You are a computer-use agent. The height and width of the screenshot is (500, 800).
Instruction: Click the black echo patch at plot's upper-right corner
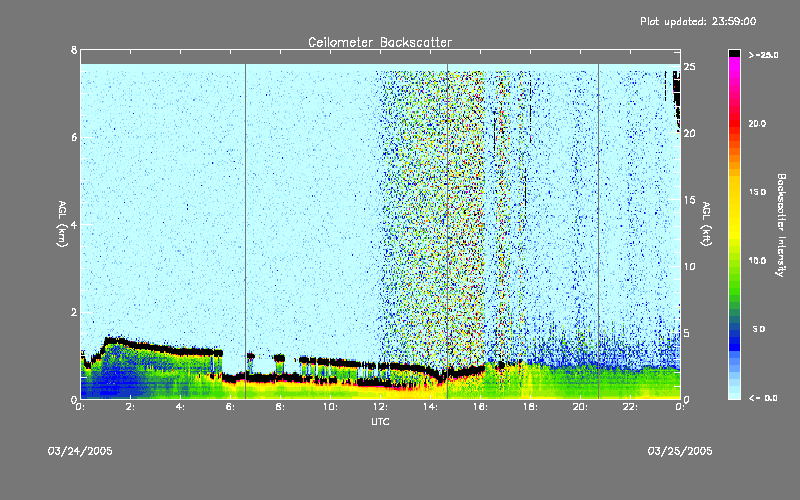coord(677,99)
